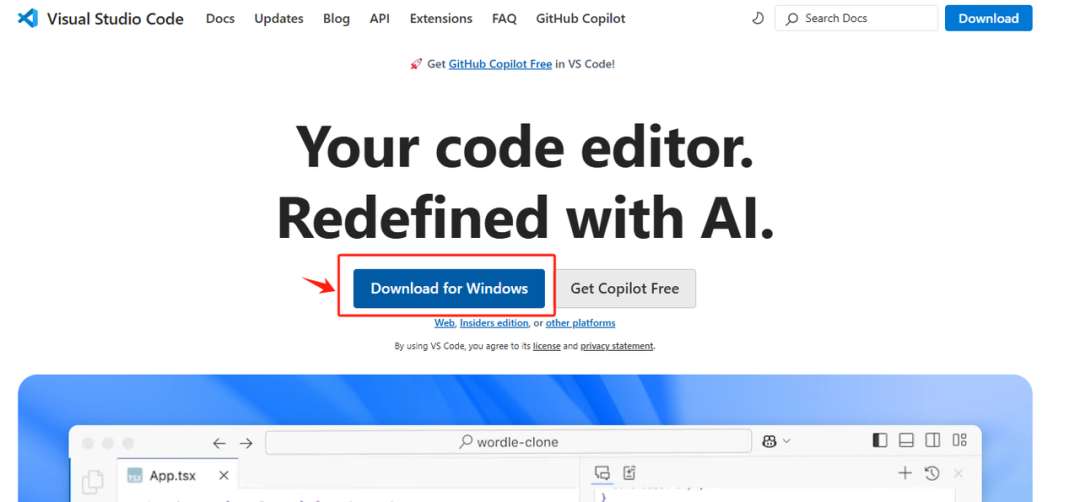Open the privacy statement link
The width and height of the screenshot is (1080, 502).
coord(616,346)
